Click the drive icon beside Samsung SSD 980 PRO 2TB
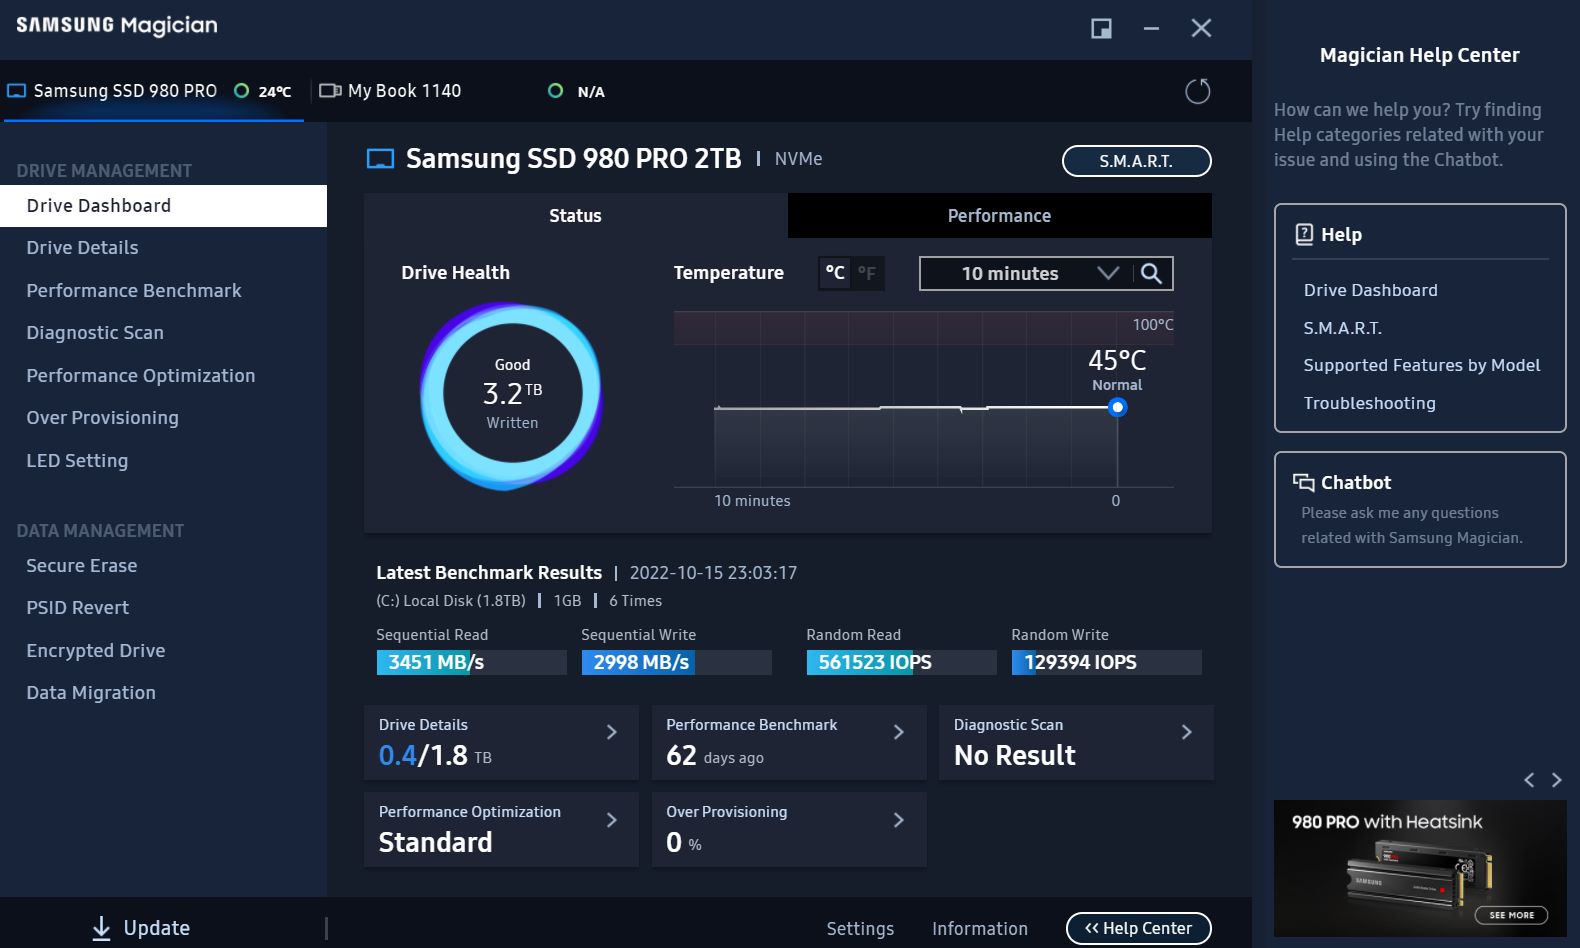 tap(380, 159)
